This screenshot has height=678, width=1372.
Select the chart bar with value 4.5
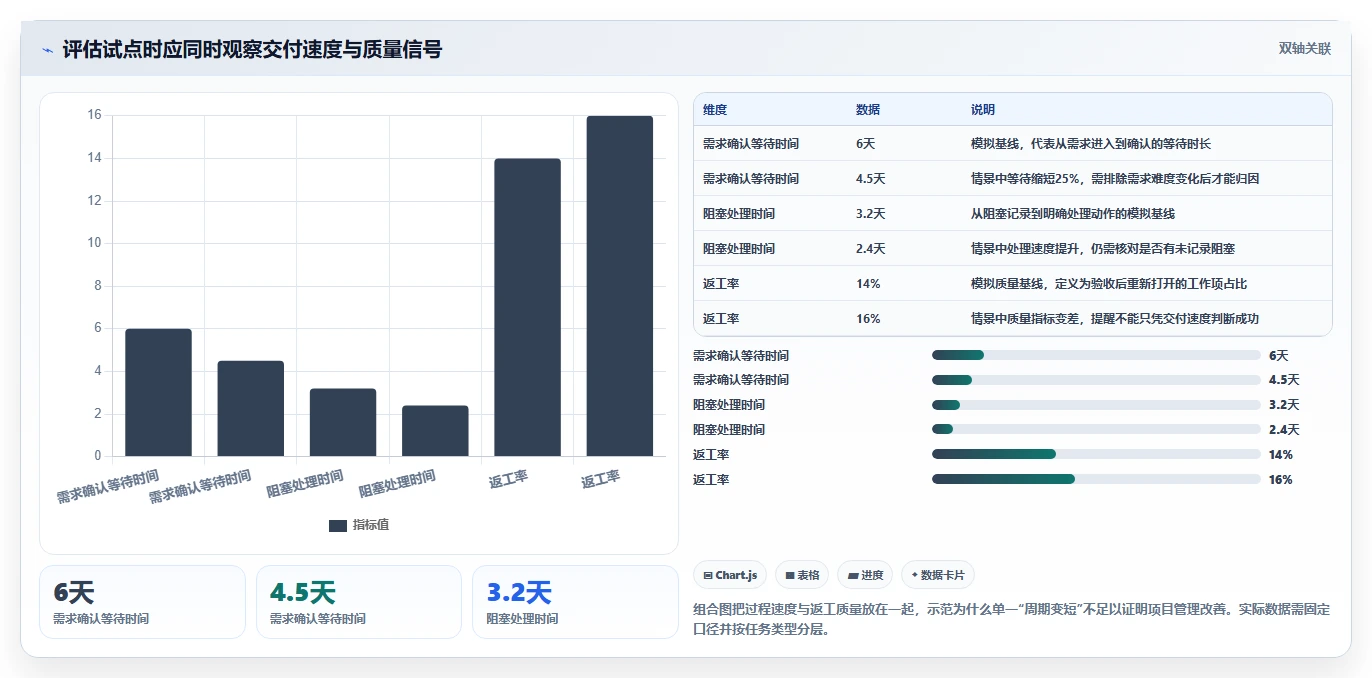(x=250, y=409)
